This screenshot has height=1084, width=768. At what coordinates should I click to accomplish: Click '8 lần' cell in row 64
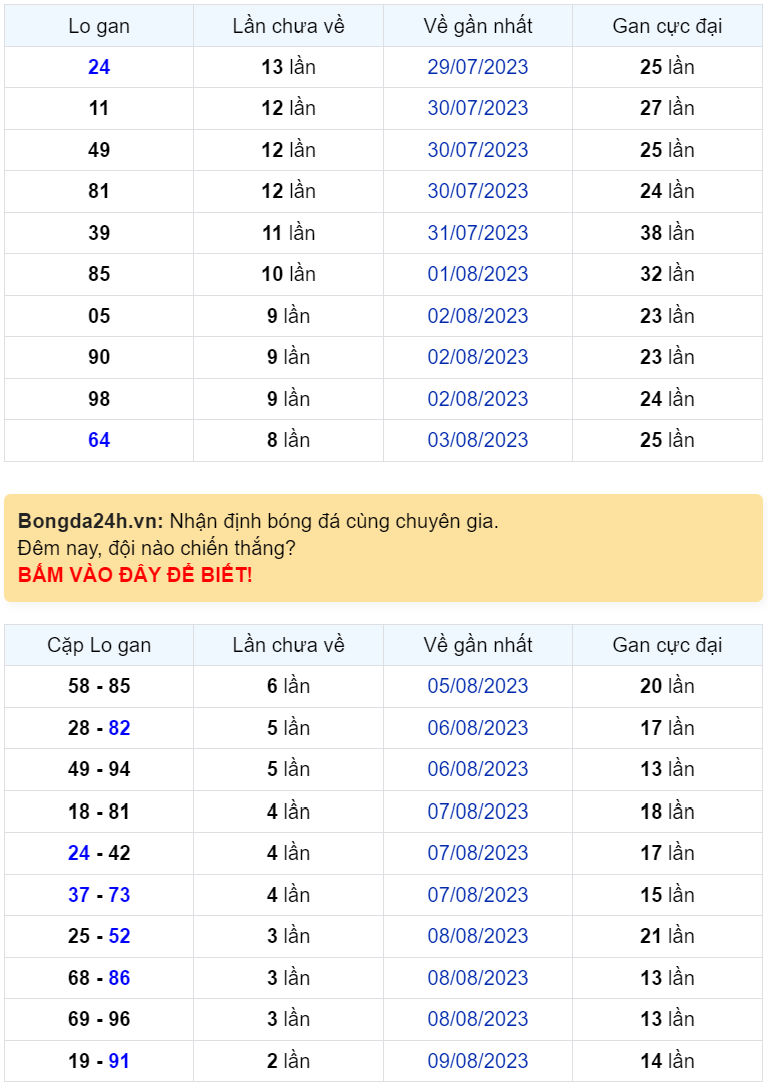point(288,440)
